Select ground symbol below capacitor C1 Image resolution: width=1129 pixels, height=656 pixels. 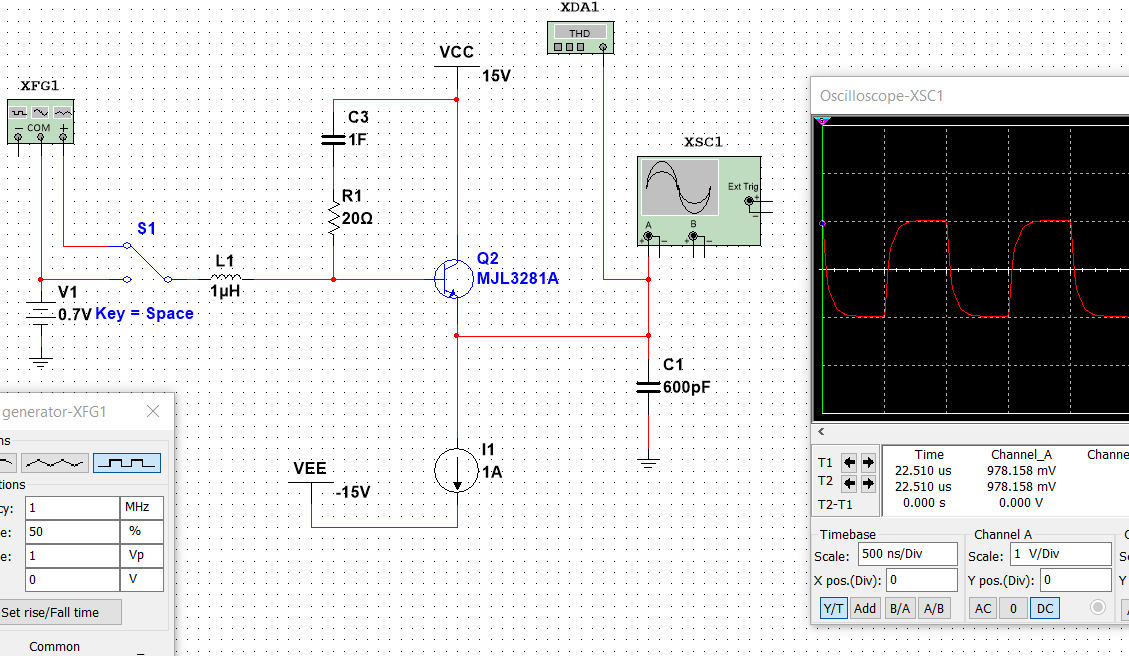coord(648,464)
